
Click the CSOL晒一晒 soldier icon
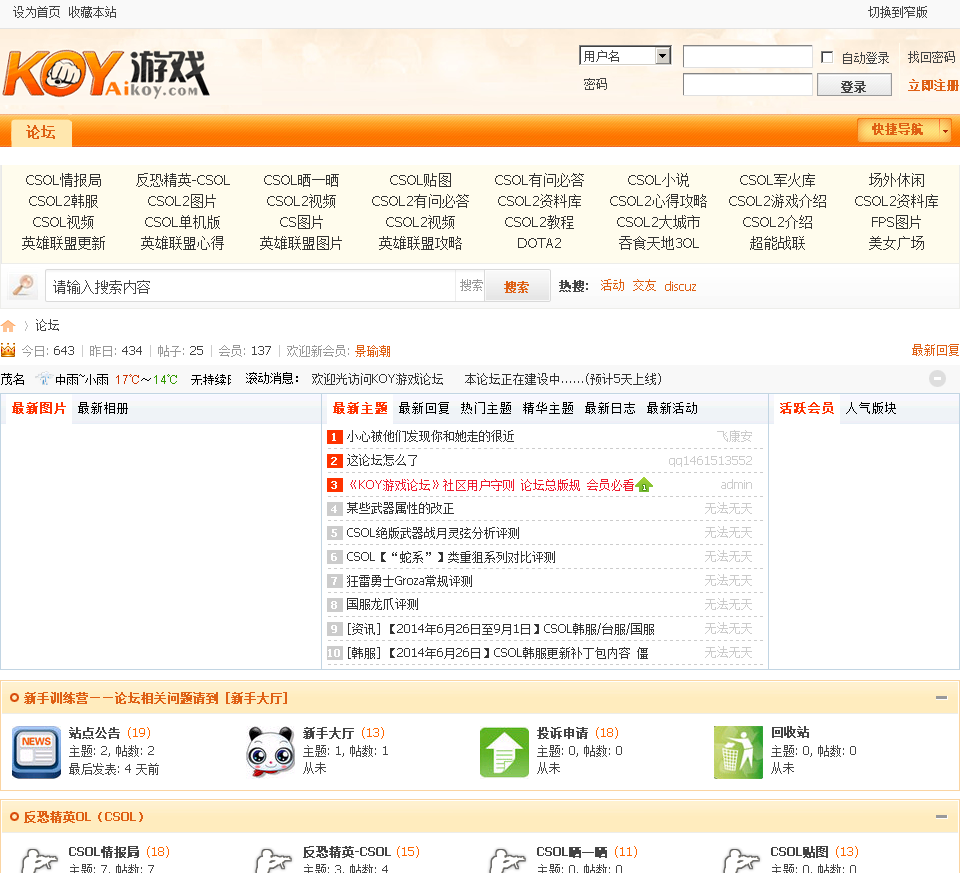[x=506, y=860]
